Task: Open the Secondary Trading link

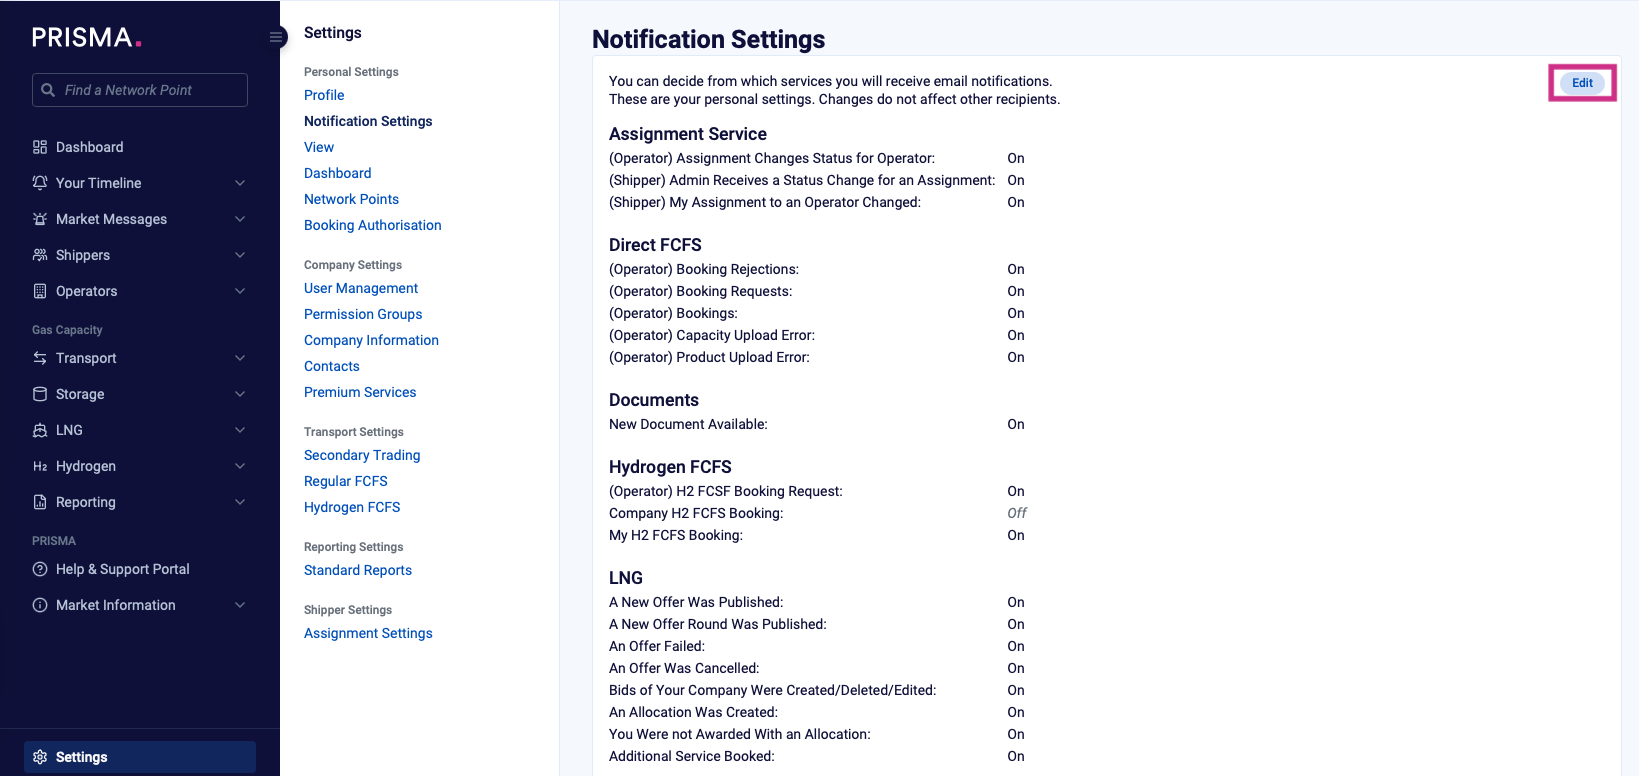Action: (362, 455)
